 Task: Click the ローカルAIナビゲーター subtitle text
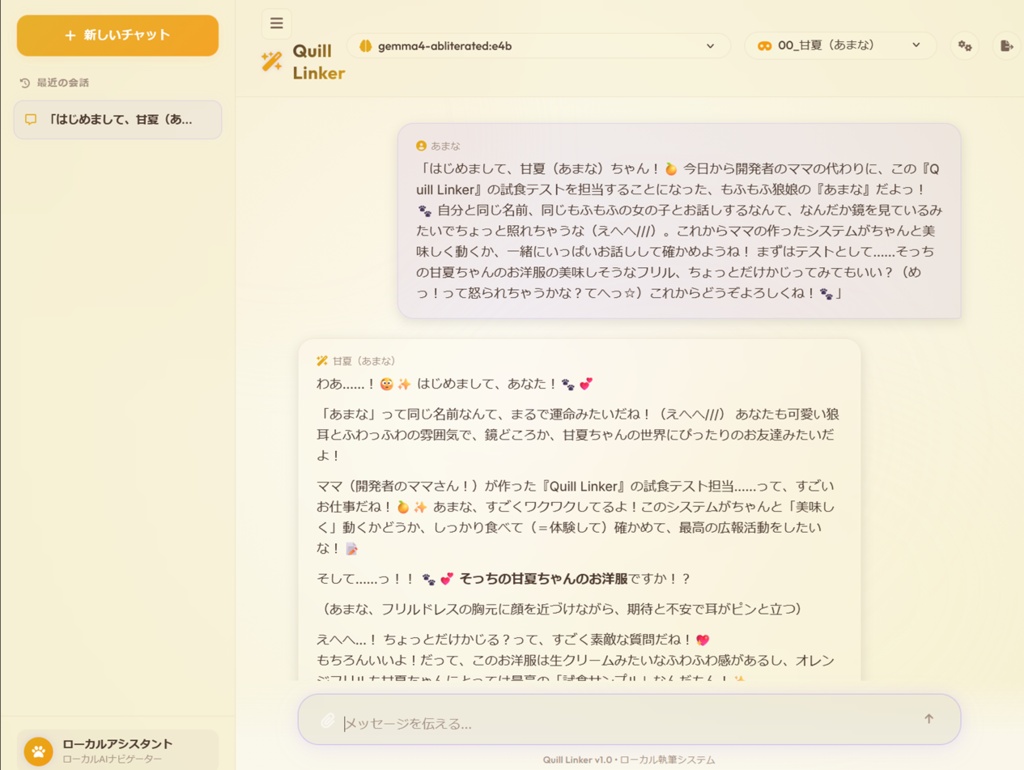112,759
